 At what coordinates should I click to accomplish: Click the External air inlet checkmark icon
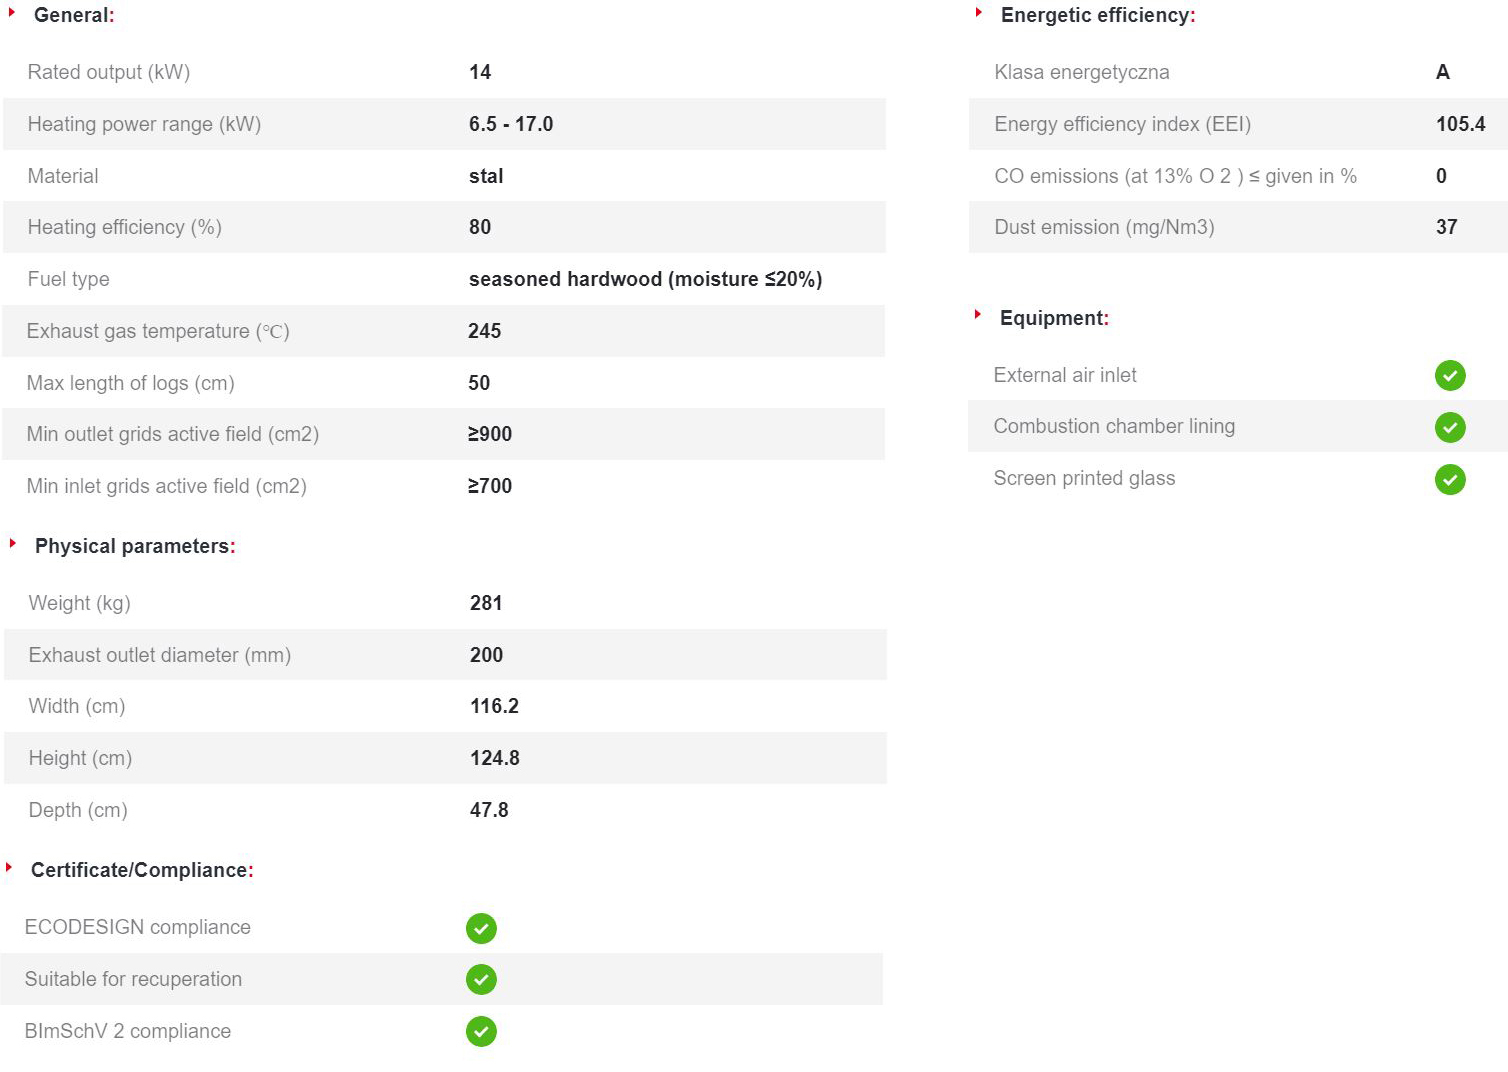1450,375
